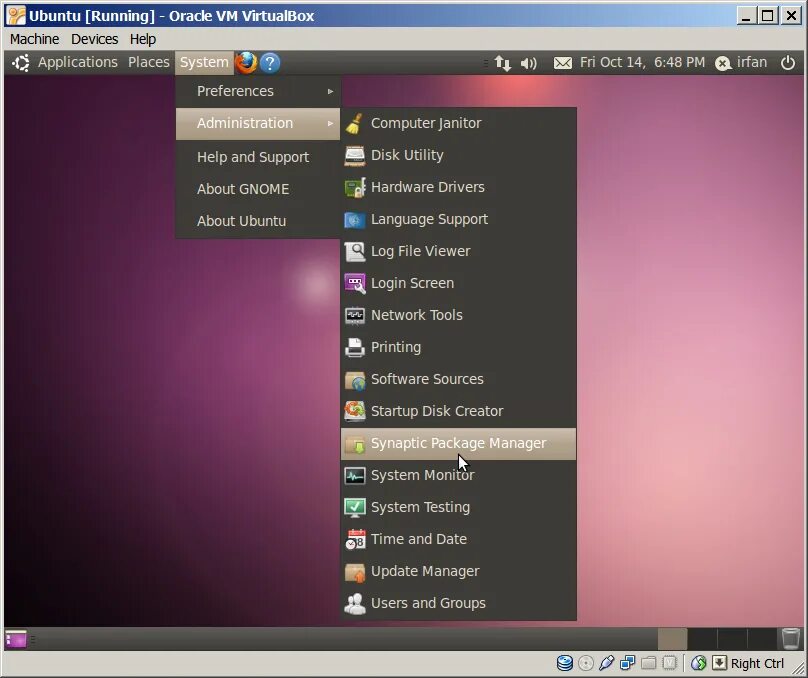This screenshot has width=808, height=678.
Task: Click the System Testing checkmark icon
Action: click(355, 507)
